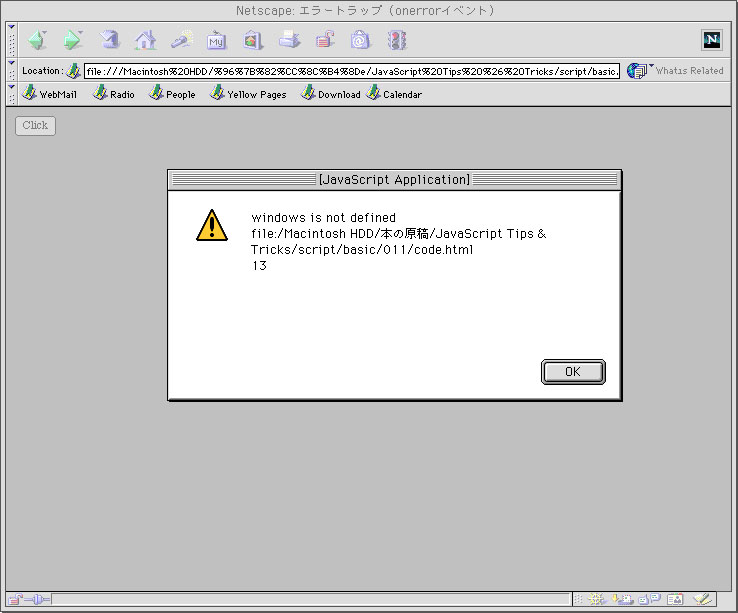Click the status bar security lock icon
Image resolution: width=738 pixels, height=613 pixels.
click(x=15, y=599)
